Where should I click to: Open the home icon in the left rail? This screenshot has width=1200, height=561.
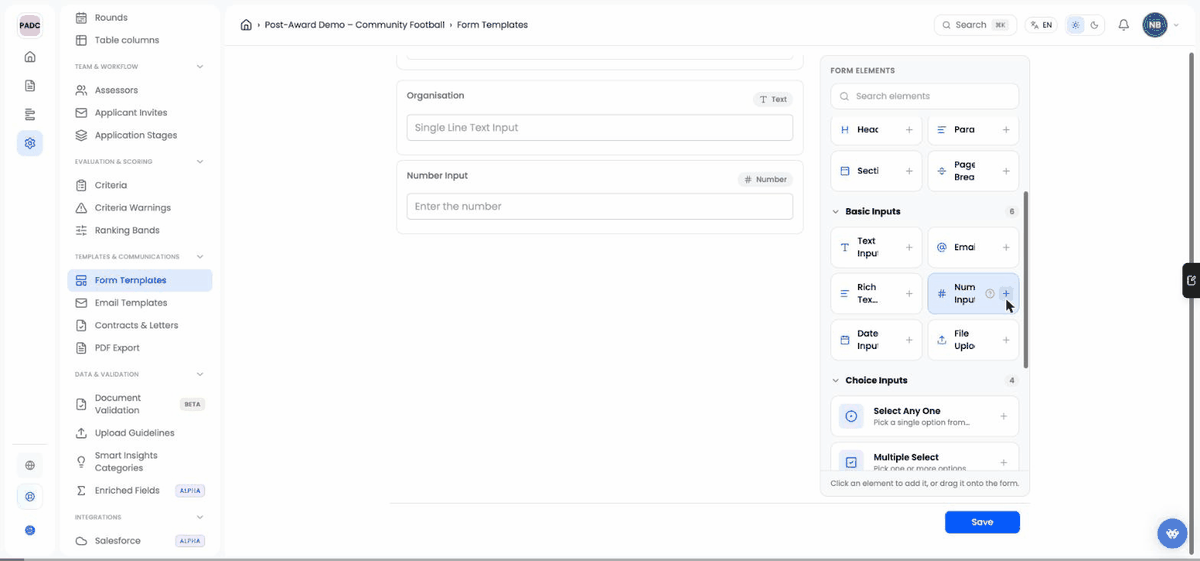coord(30,57)
